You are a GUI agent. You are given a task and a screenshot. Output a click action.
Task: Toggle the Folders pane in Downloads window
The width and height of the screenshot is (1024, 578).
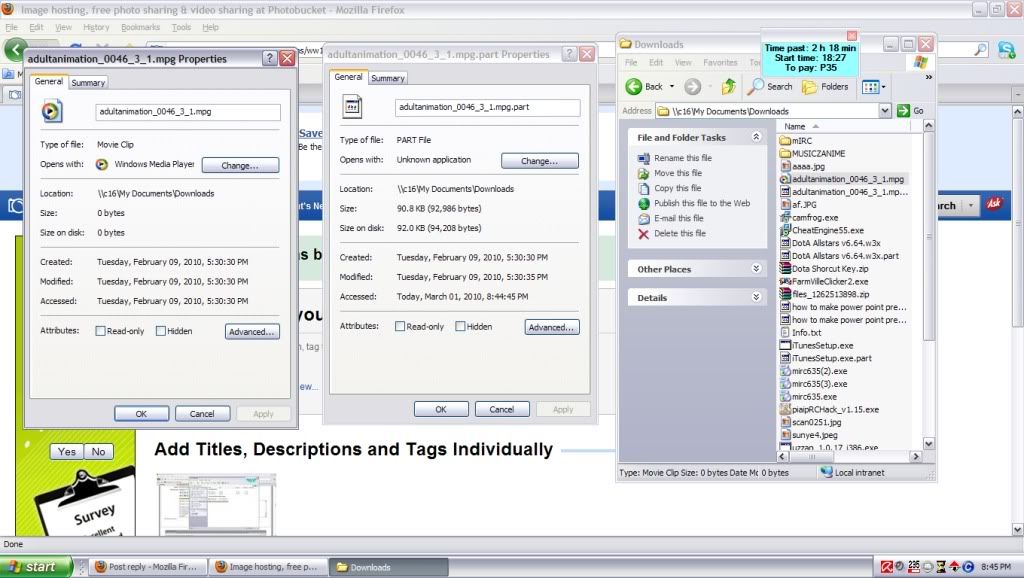pyautogui.click(x=825, y=86)
